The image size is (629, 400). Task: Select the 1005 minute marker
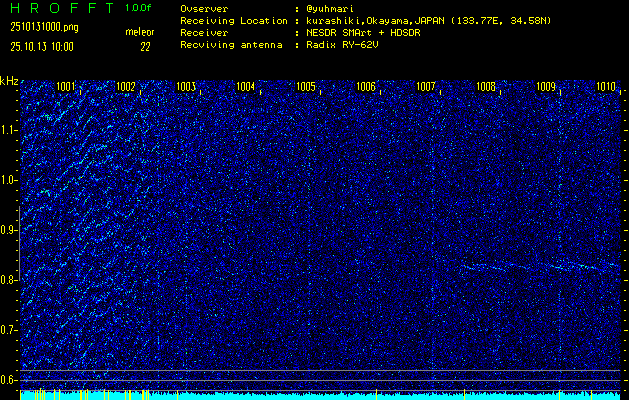[x=306, y=87]
